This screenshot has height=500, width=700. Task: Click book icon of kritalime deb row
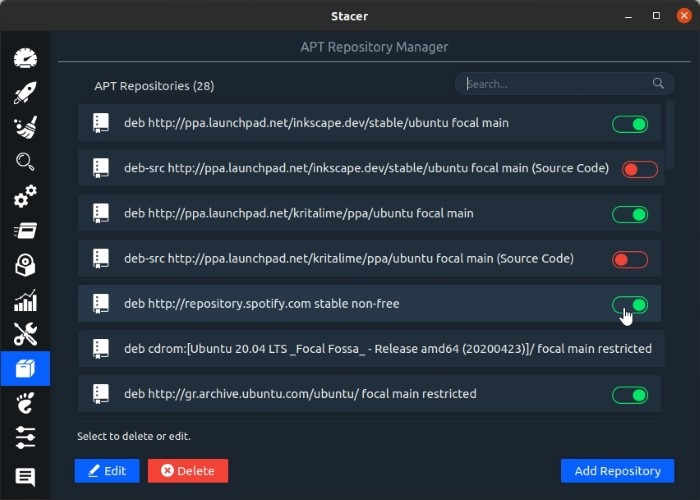(101, 213)
